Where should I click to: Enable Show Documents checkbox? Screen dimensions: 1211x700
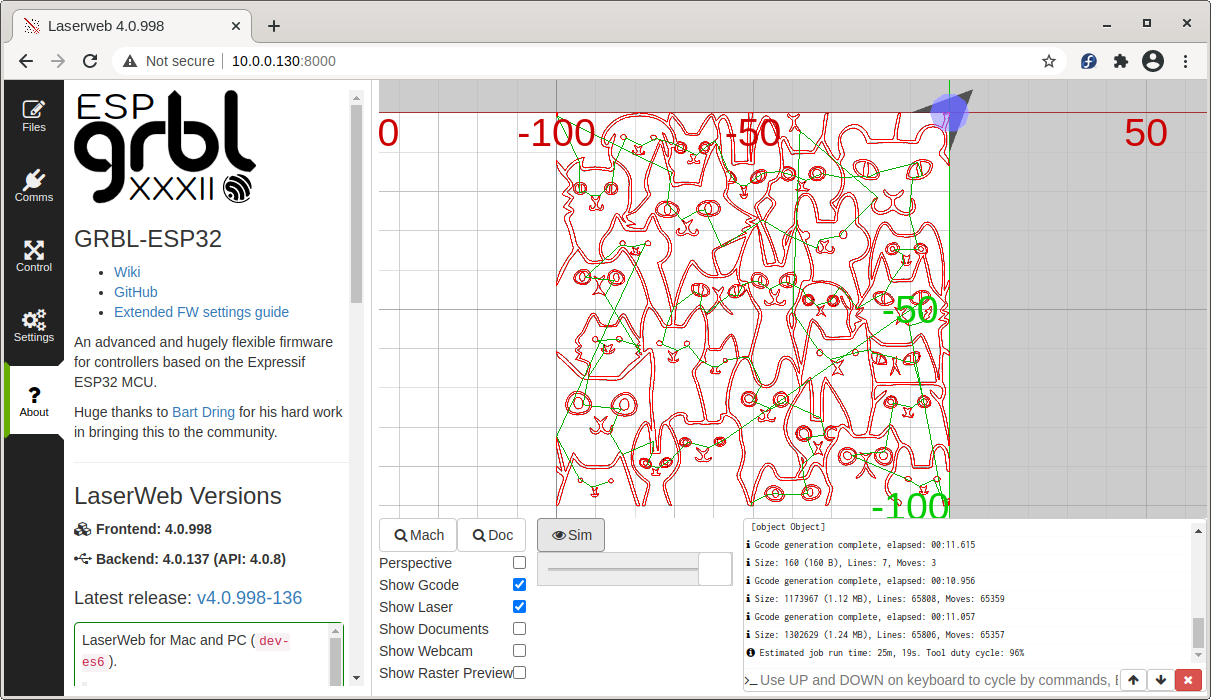(519, 629)
